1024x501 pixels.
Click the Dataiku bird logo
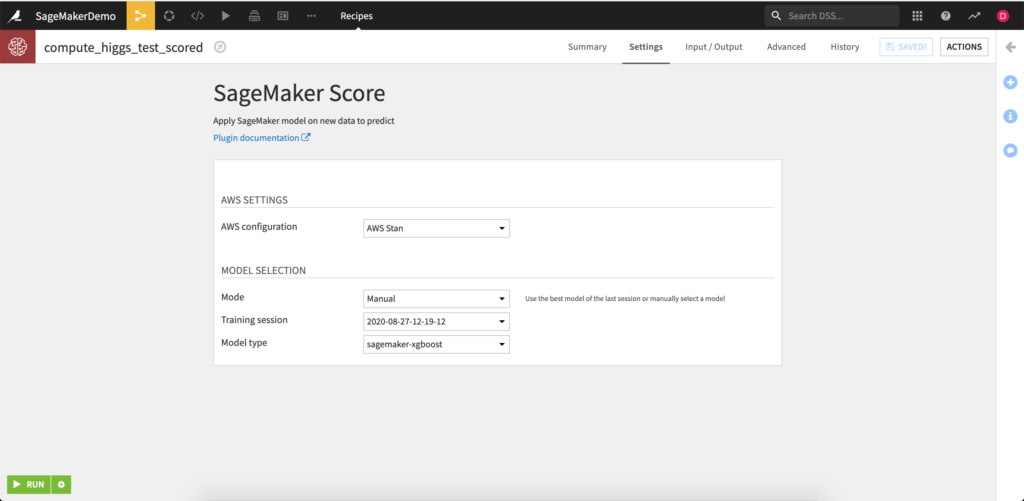coord(17,15)
